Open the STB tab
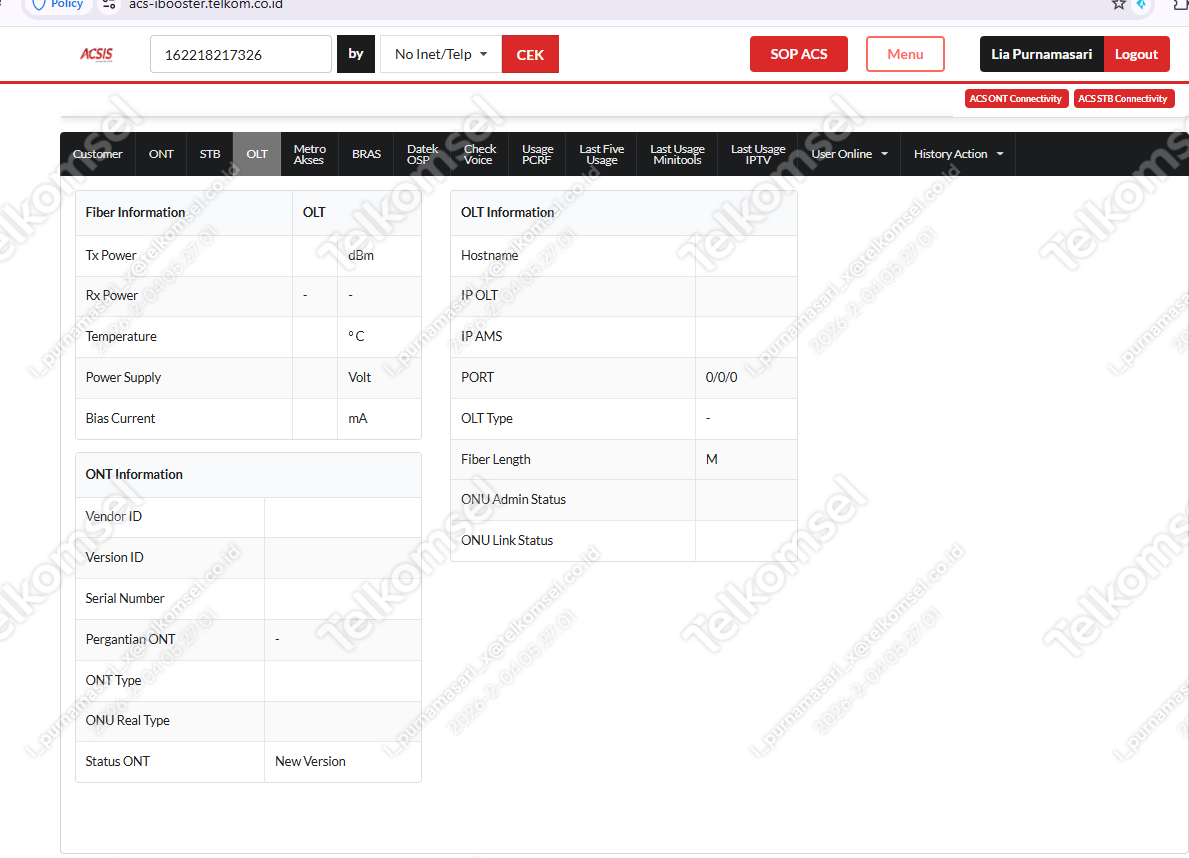The image size is (1189, 858). pyautogui.click(x=210, y=154)
